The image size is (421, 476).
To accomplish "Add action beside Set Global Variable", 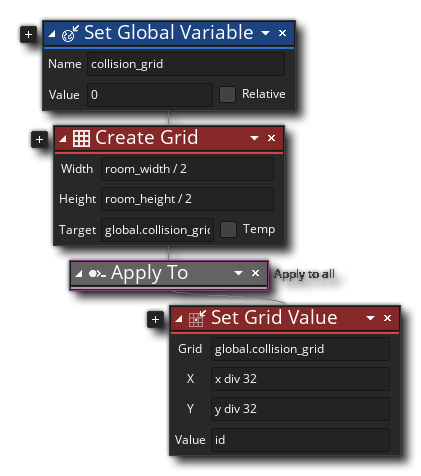I will point(28,34).
